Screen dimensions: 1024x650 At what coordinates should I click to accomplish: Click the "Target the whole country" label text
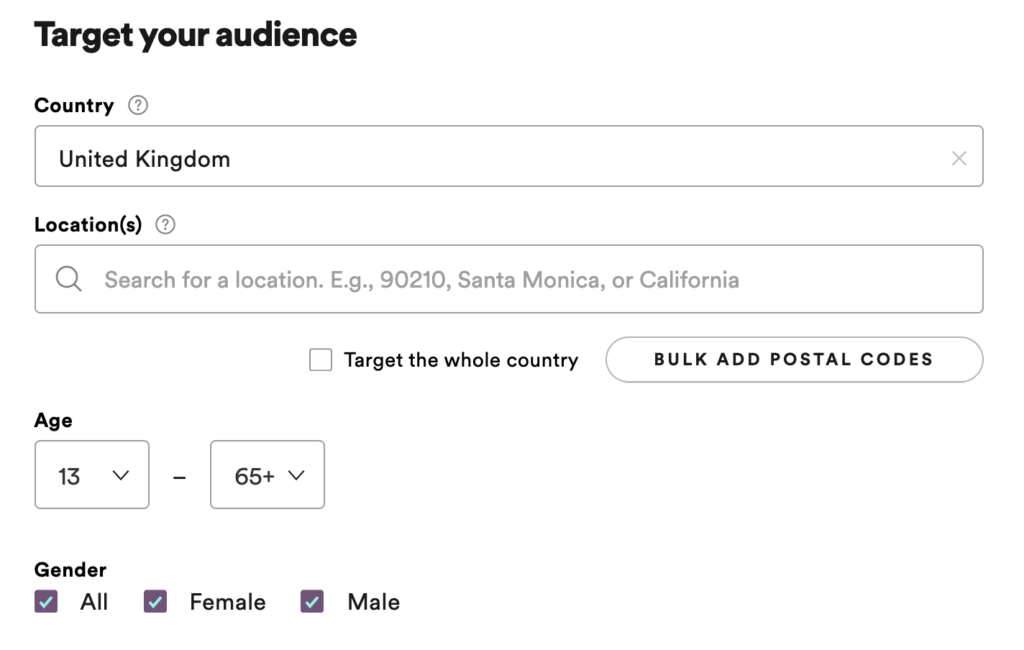461,360
